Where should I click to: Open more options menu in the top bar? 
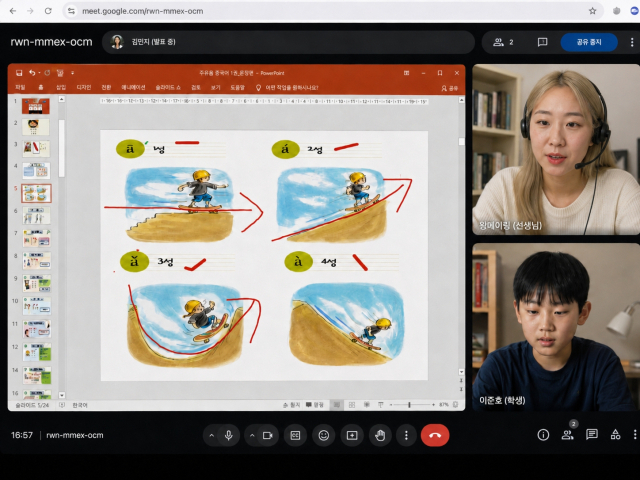(x=632, y=42)
